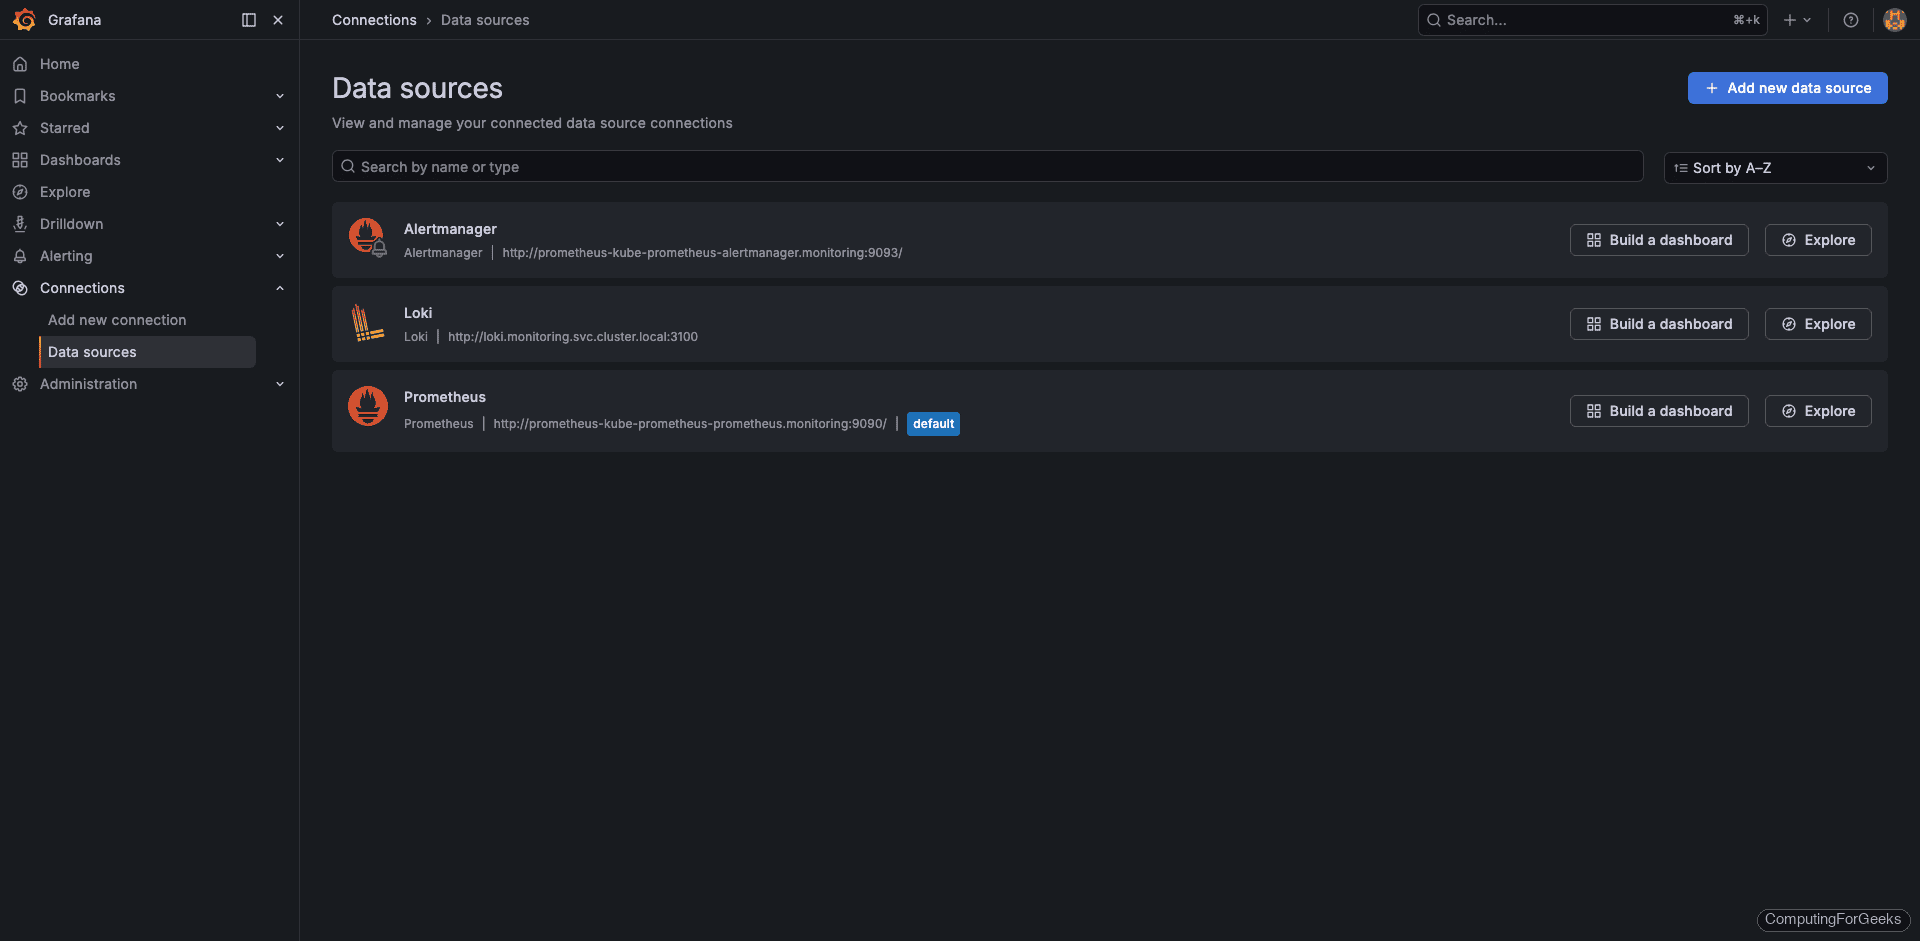The image size is (1920, 941).
Task: Open Explore from the sidebar
Action: (65, 192)
